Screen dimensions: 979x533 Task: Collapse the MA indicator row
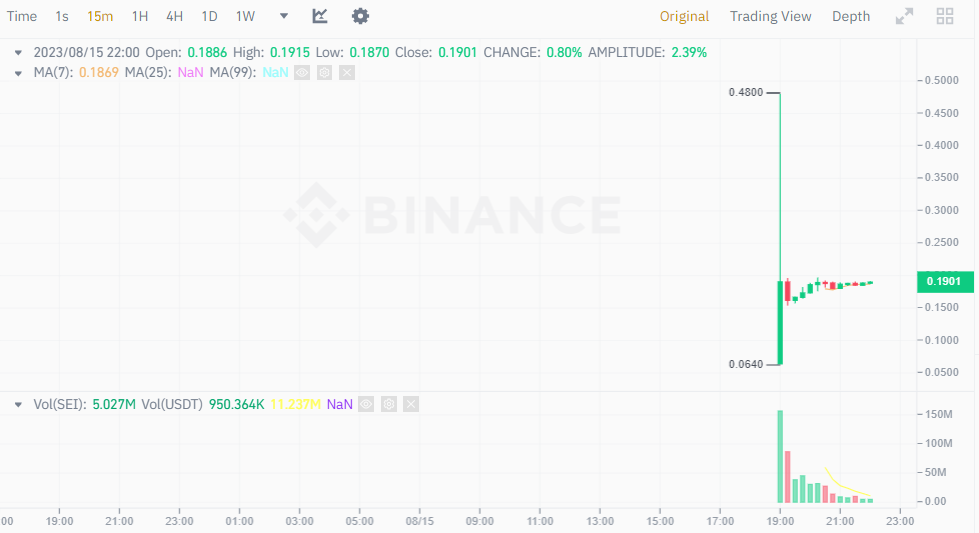(x=18, y=73)
